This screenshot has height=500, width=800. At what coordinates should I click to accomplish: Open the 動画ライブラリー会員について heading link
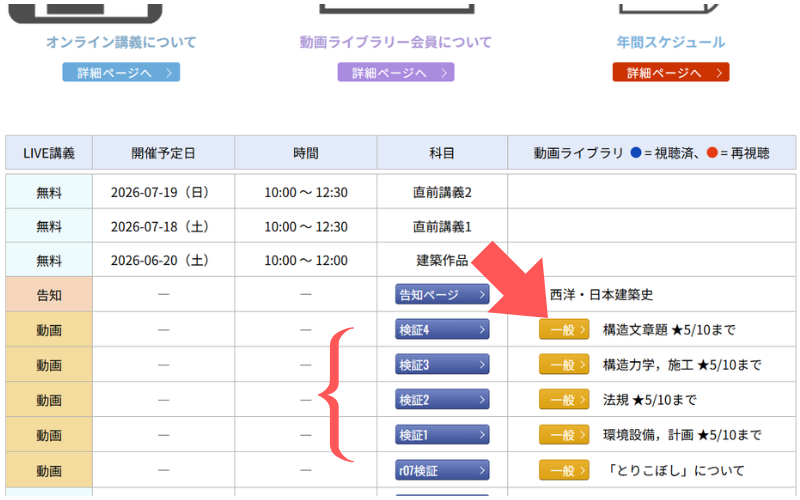396,43
